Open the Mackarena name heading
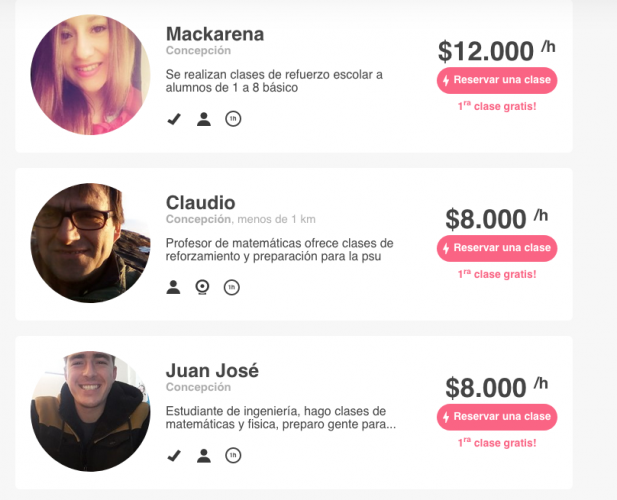This screenshot has height=500, width=617. click(215, 34)
